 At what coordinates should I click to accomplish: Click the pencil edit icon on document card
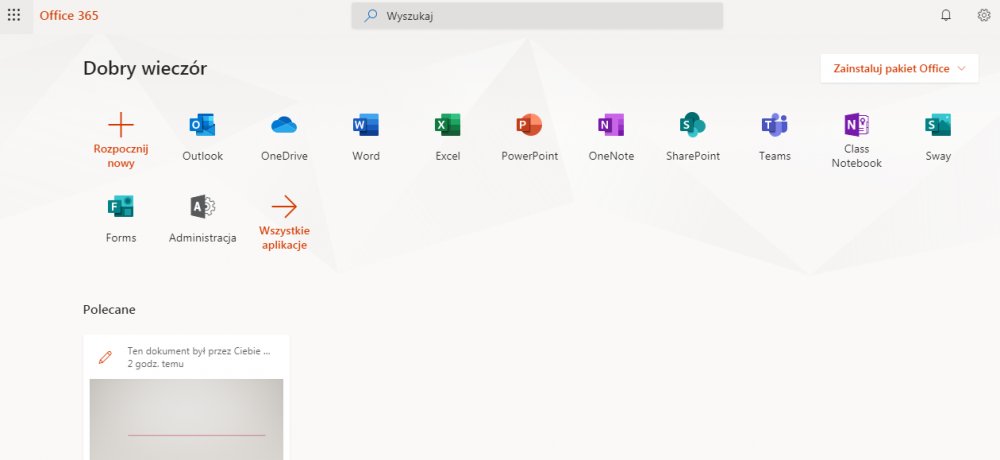coord(105,357)
